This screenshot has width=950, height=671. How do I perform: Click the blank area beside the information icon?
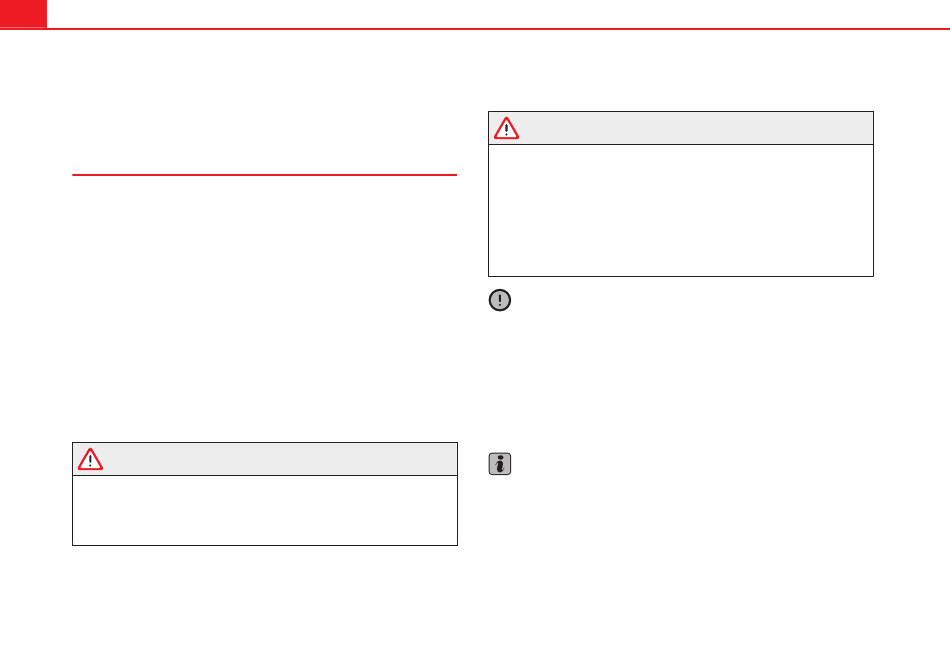(693, 464)
